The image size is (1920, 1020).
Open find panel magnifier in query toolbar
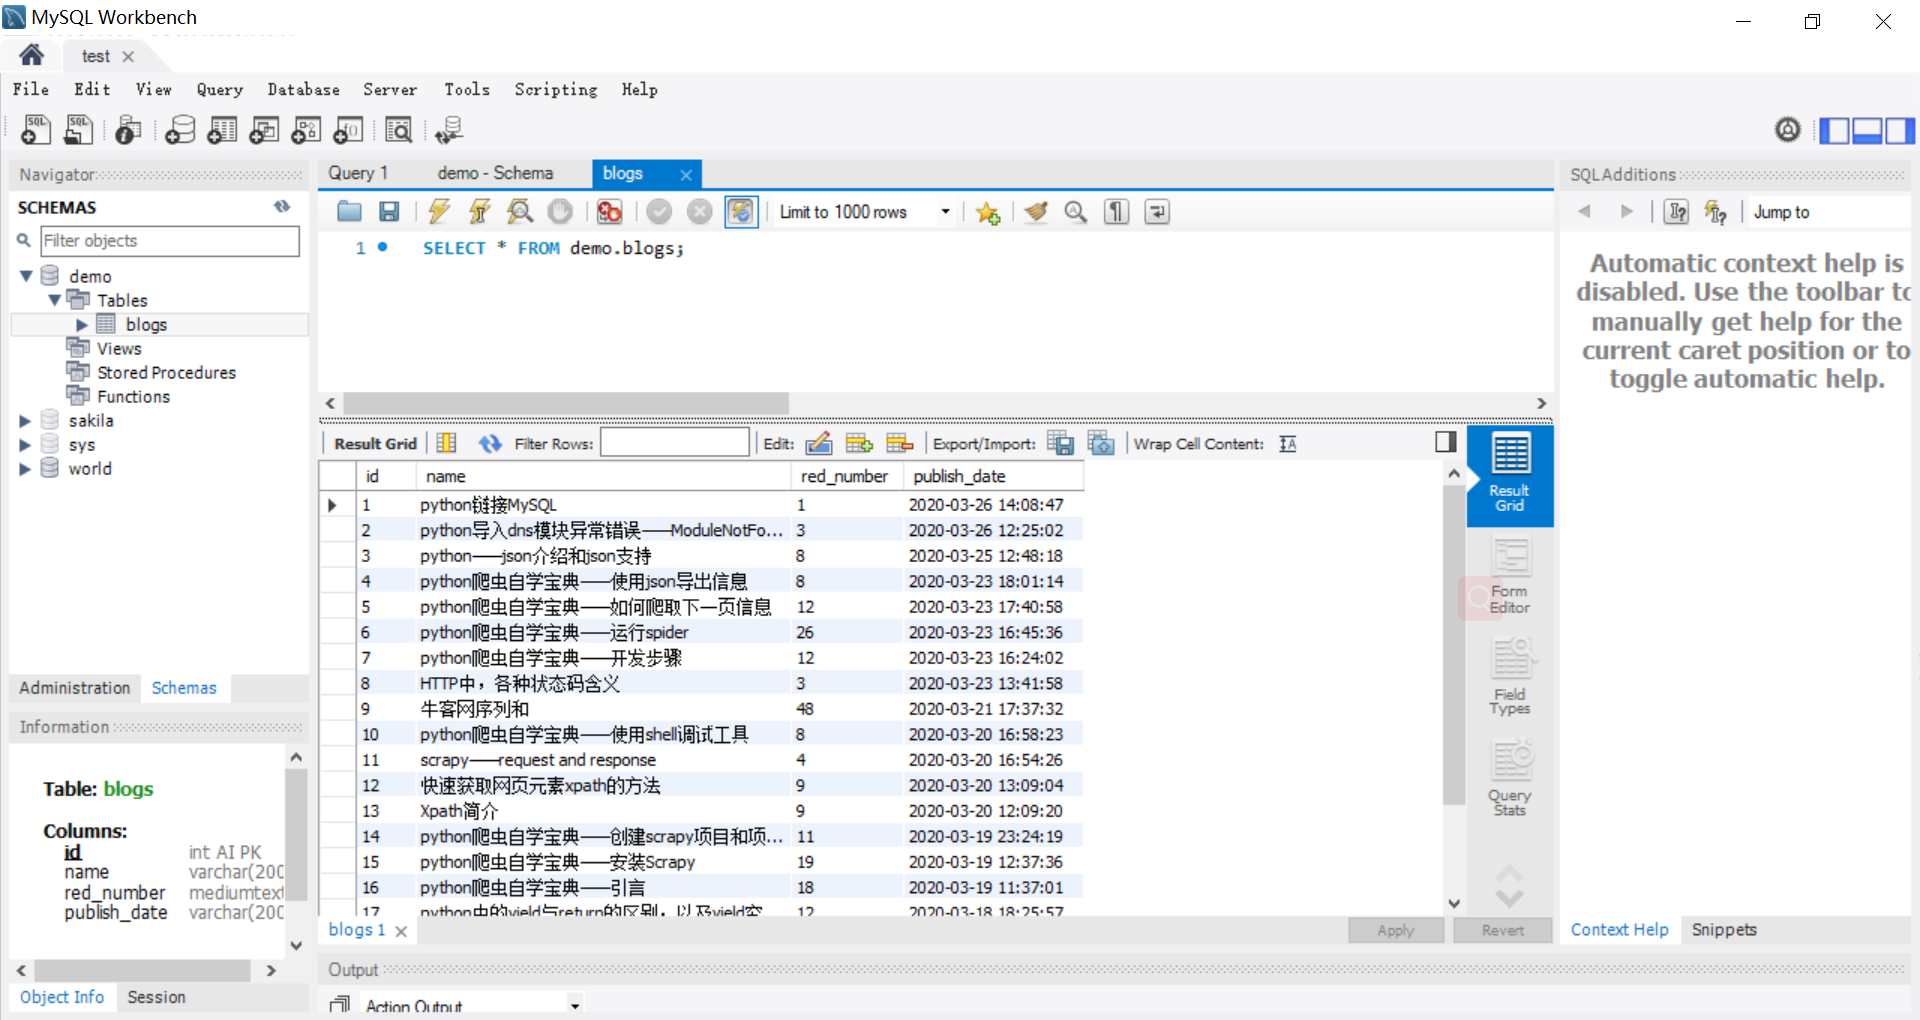coord(1076,211)
